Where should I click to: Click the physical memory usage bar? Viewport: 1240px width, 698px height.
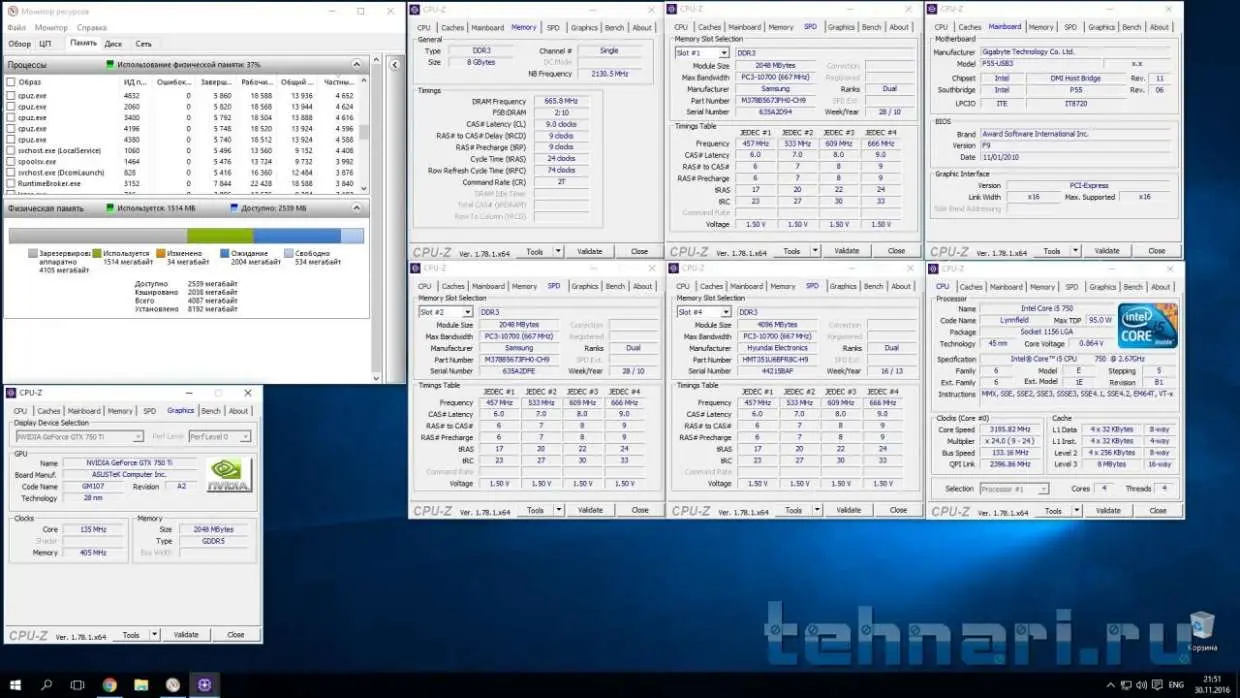click(x=186, y=236)
